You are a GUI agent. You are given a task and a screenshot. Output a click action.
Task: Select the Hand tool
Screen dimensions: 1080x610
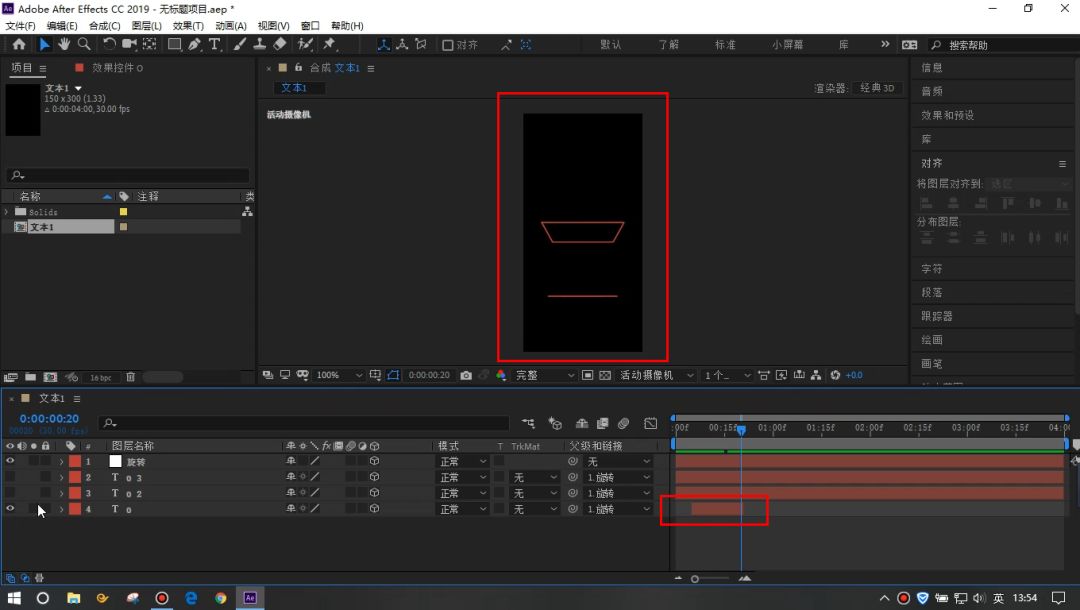click(64, 44)
